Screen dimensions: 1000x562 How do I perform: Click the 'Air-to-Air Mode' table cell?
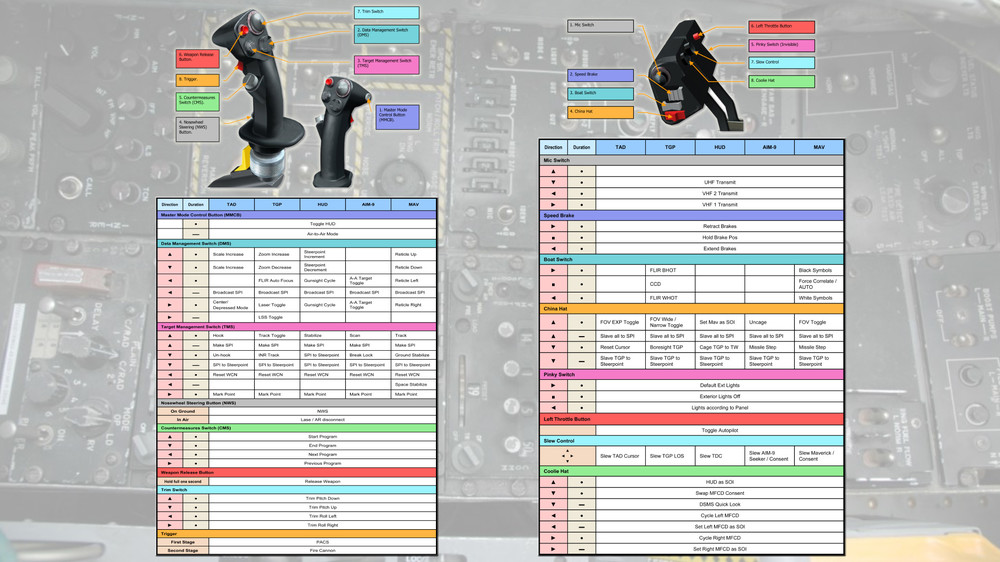[323, 234]
